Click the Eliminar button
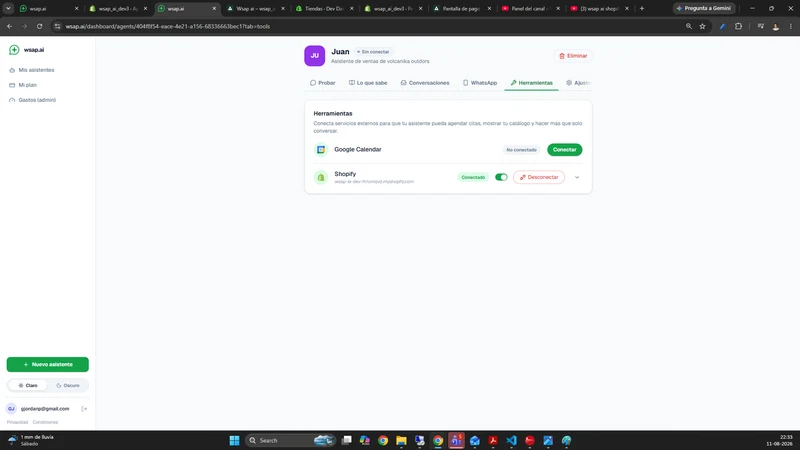 pyautogui.click(x=573, y=56)
